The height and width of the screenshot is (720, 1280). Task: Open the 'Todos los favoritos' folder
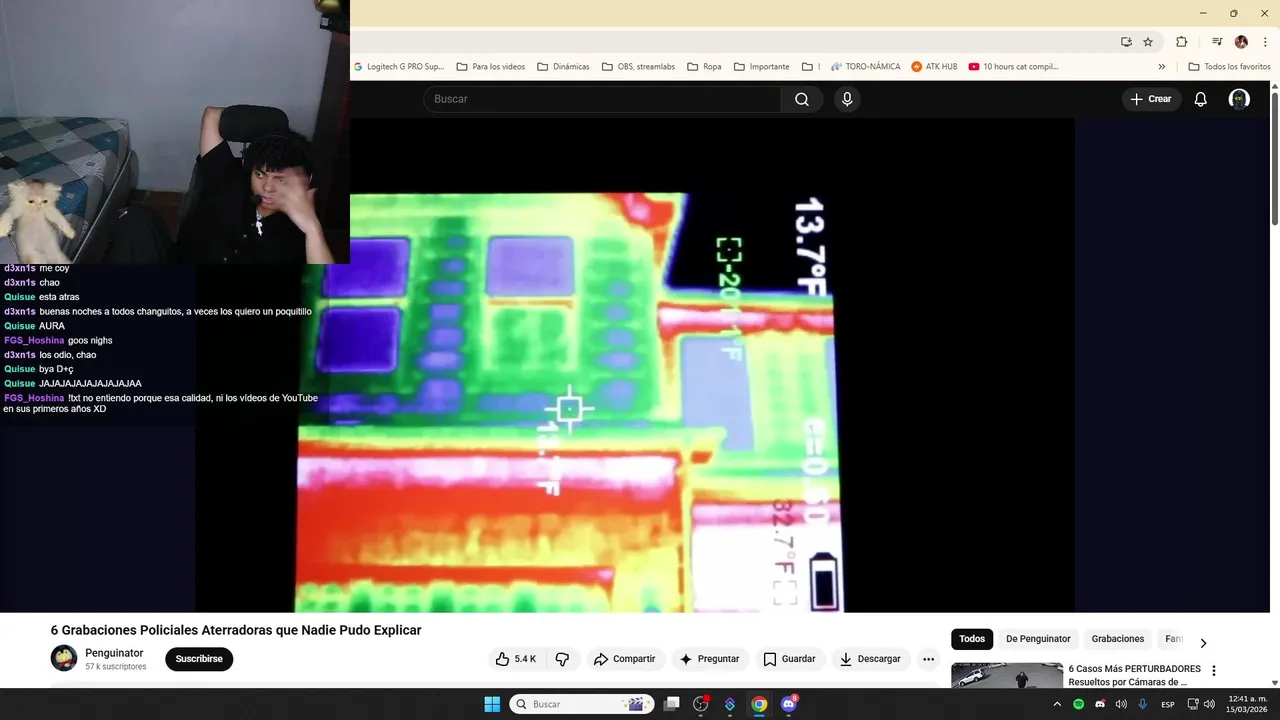point(1229,67)
